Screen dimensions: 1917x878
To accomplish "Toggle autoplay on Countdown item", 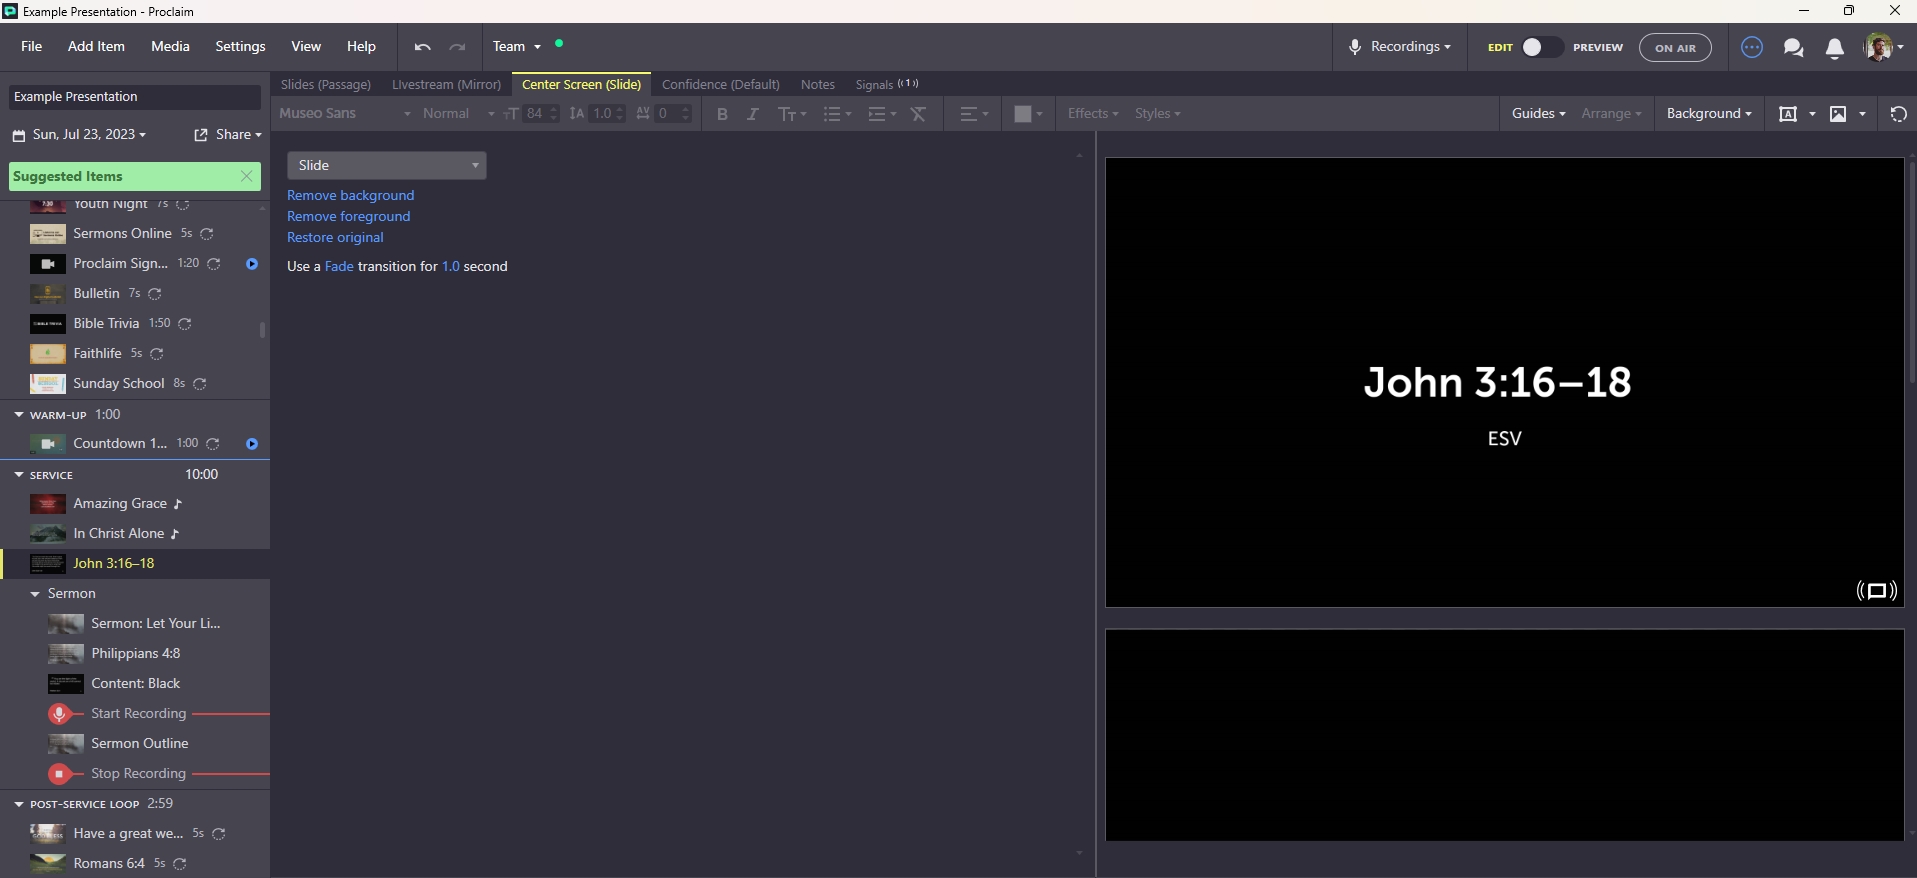I will pyautogui.click(x=252, y=444).
